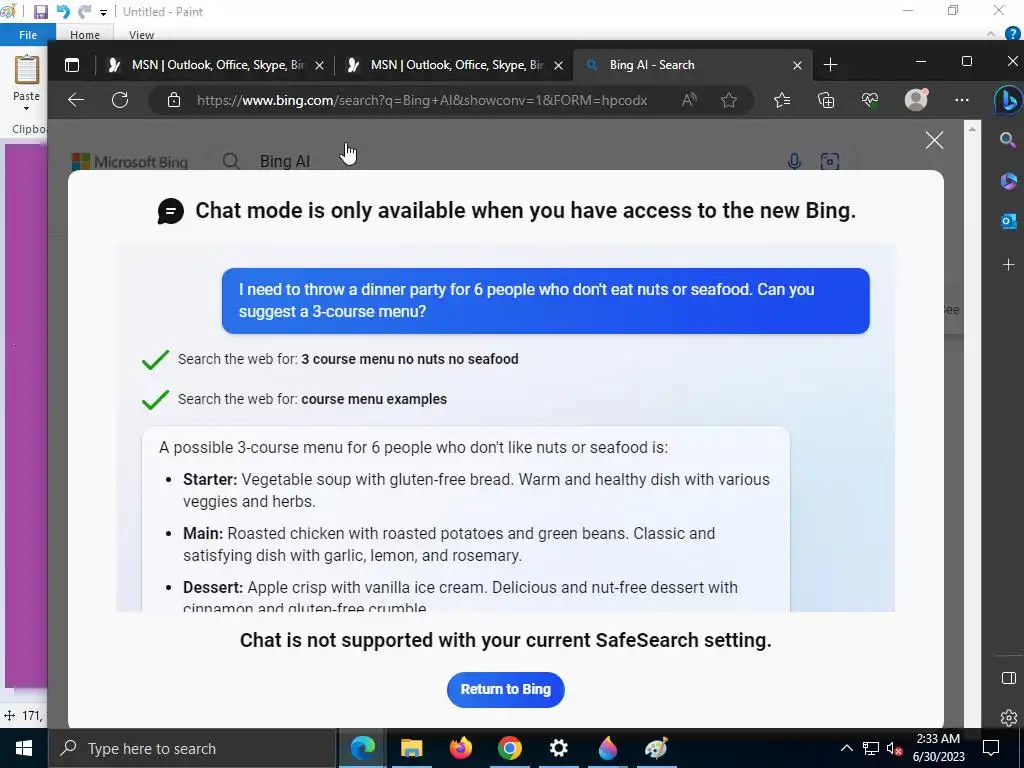Open sidebar settings gear
This screenshot has width=1024, height=768.
(x=1008, y=718)
